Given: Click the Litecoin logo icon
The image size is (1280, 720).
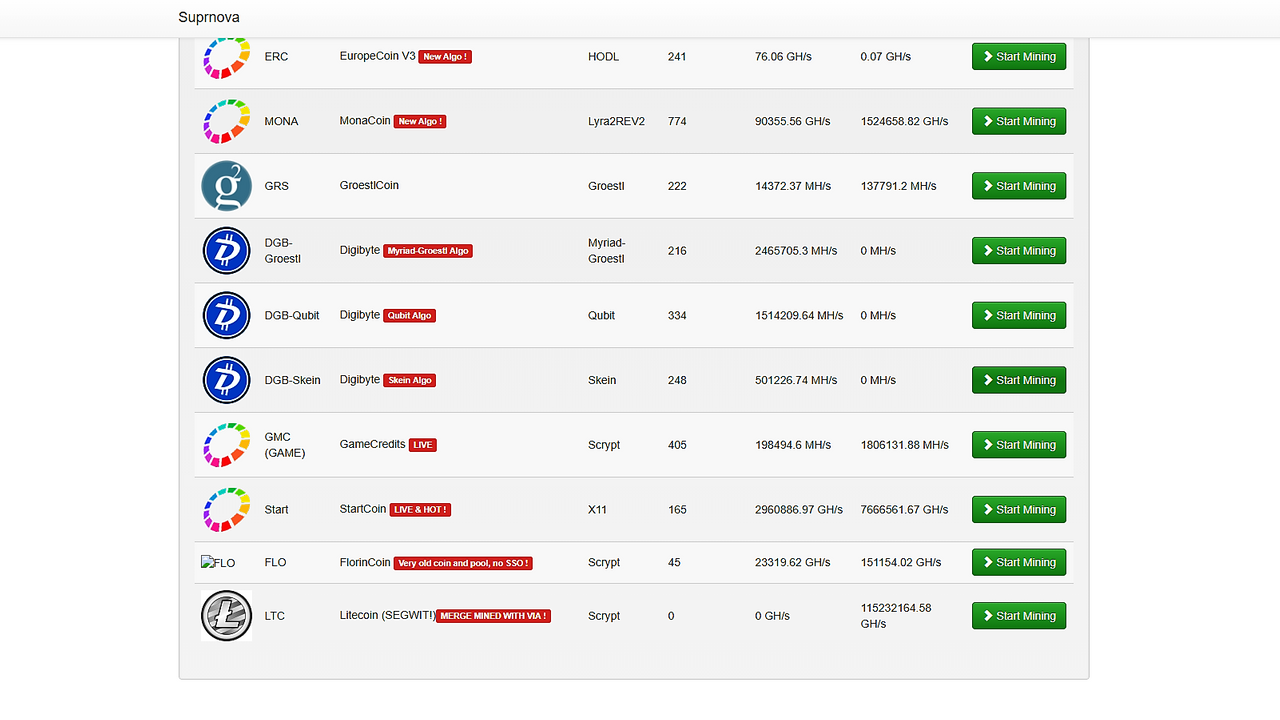Looking at the screenshot, I should 226,615.
